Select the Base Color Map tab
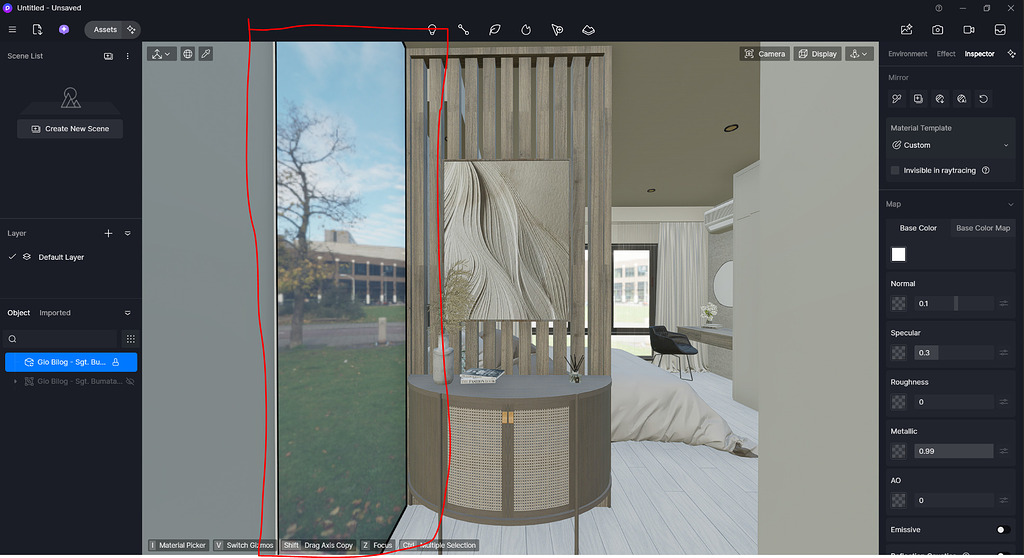 pyautogui.click(x=982, y=228)
